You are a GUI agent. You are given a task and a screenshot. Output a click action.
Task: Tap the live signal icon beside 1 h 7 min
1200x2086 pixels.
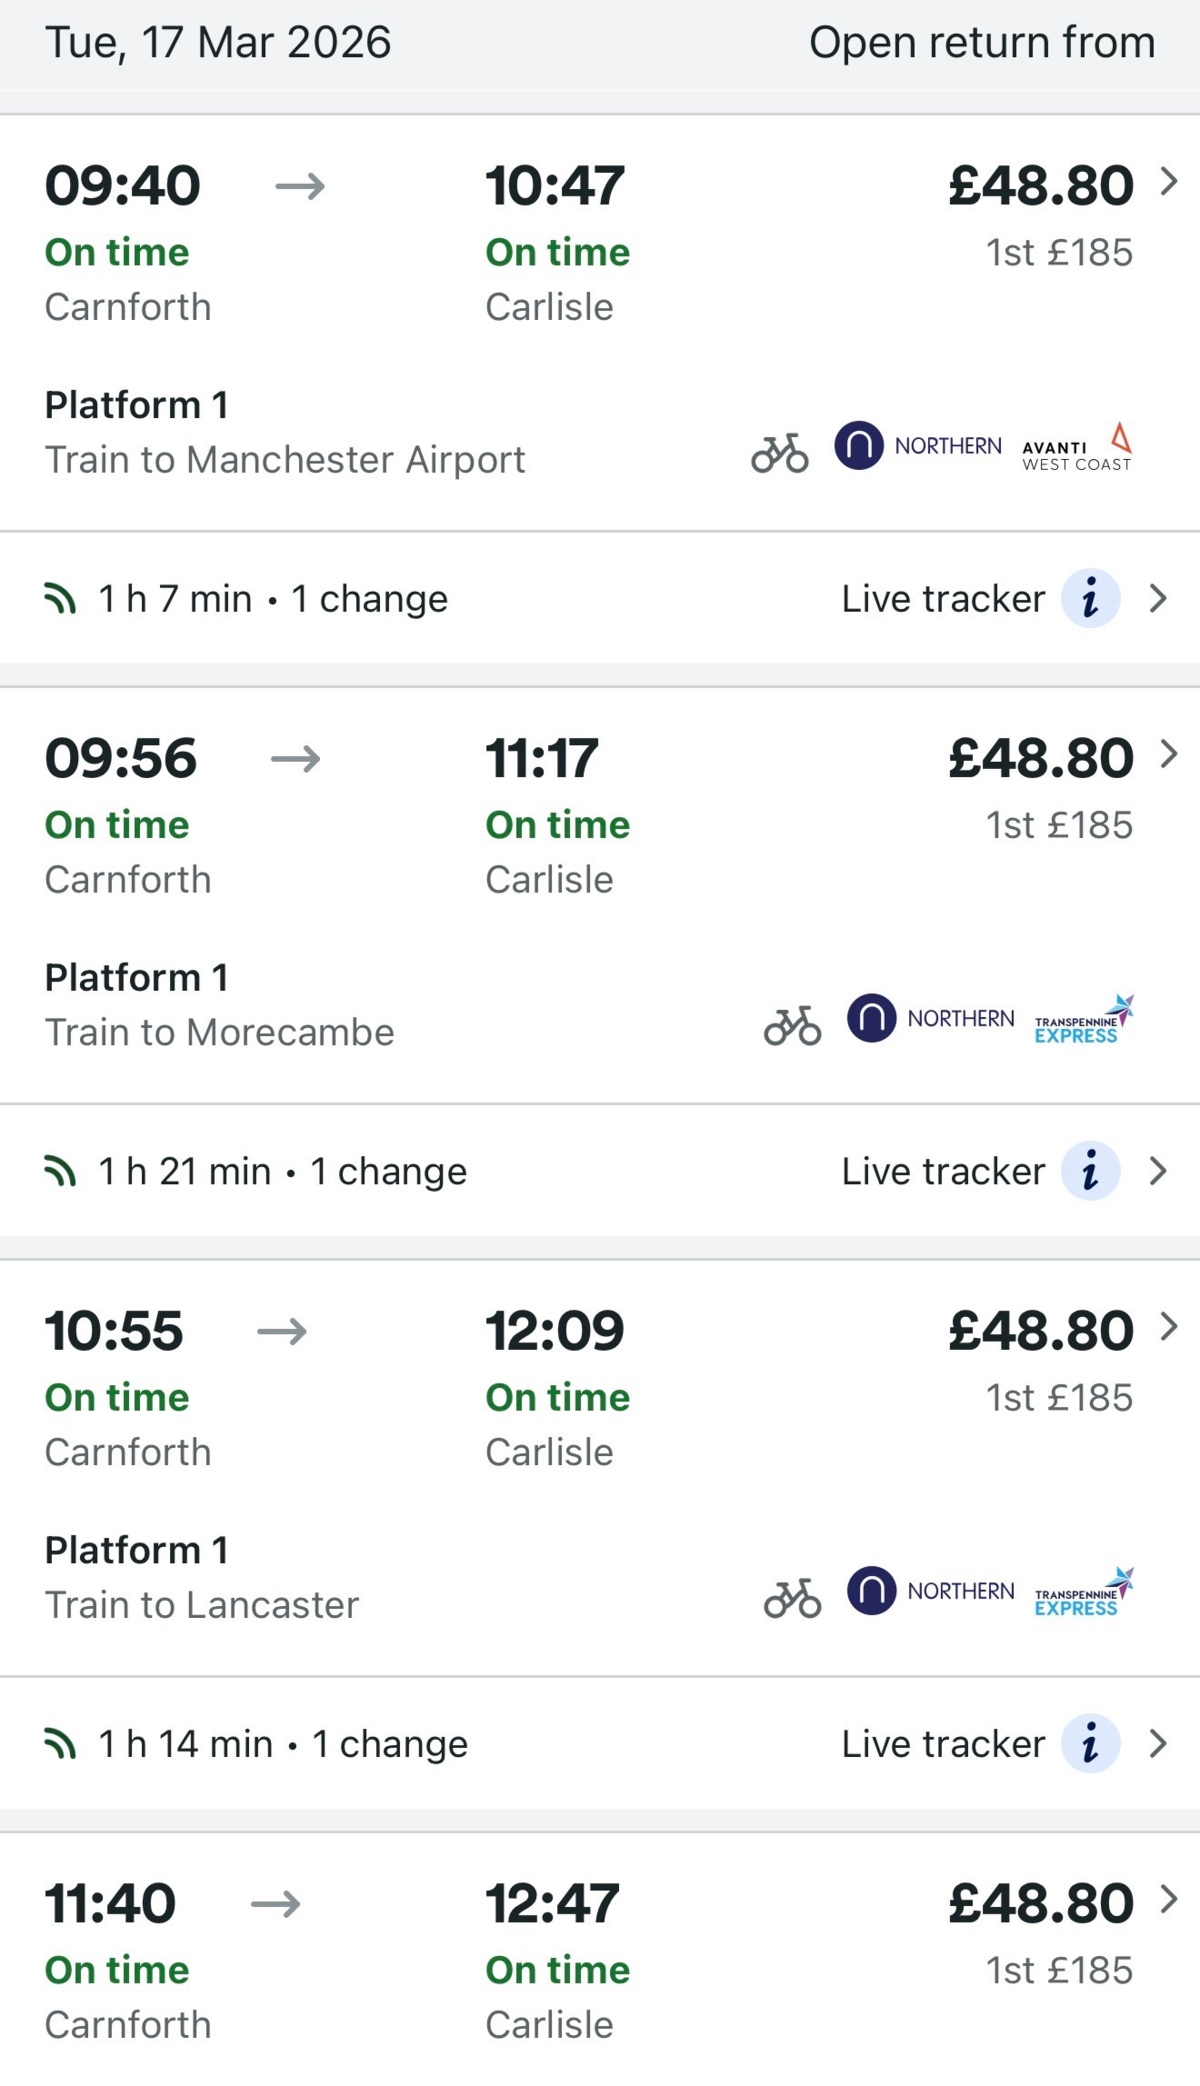tap(61, 599)
